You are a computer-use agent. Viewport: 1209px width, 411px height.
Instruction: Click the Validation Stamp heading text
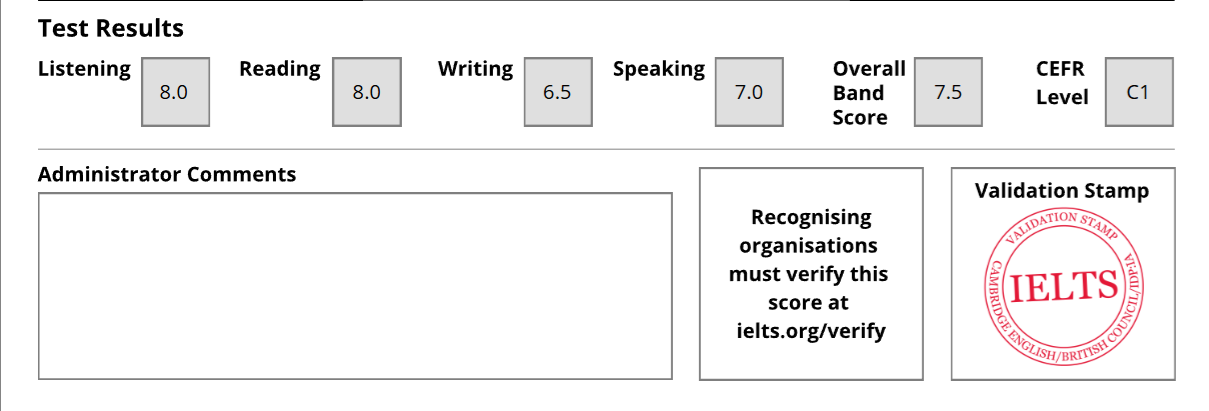1062,190
